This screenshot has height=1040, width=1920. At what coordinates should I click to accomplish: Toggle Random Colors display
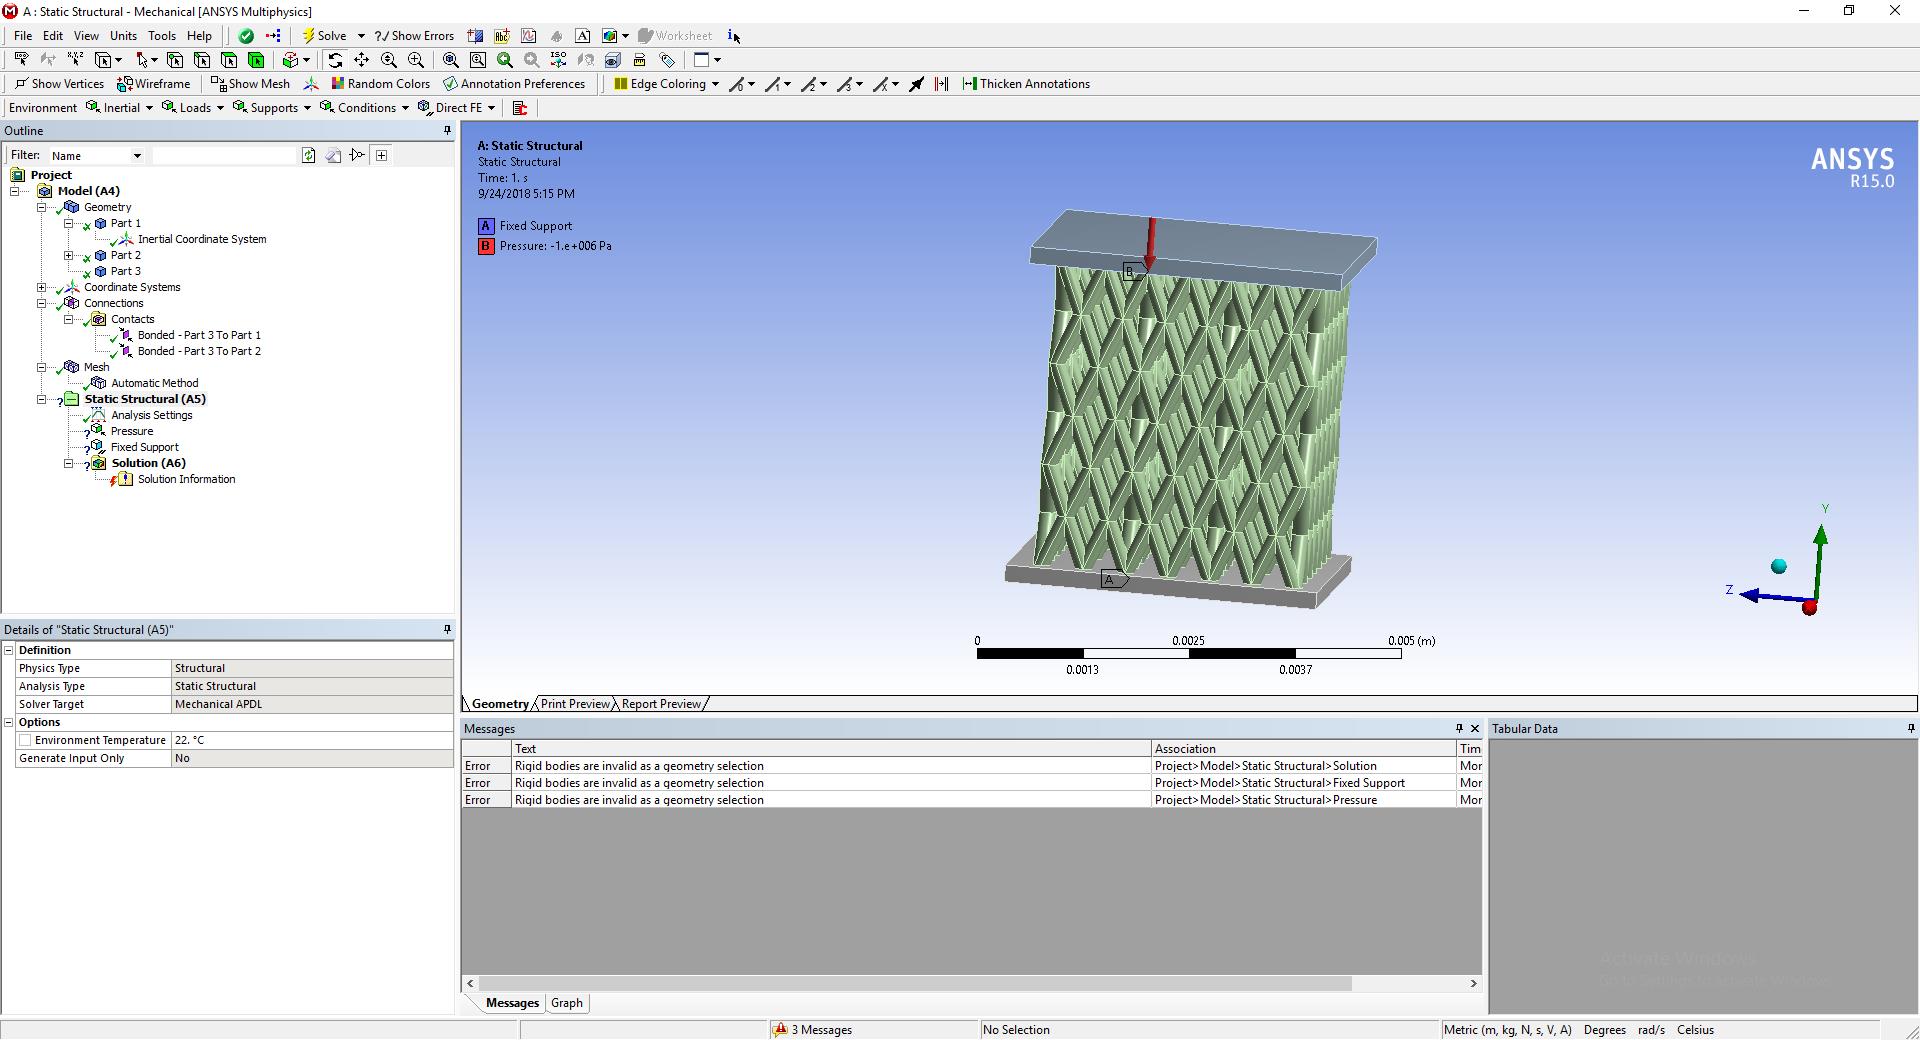381,84
